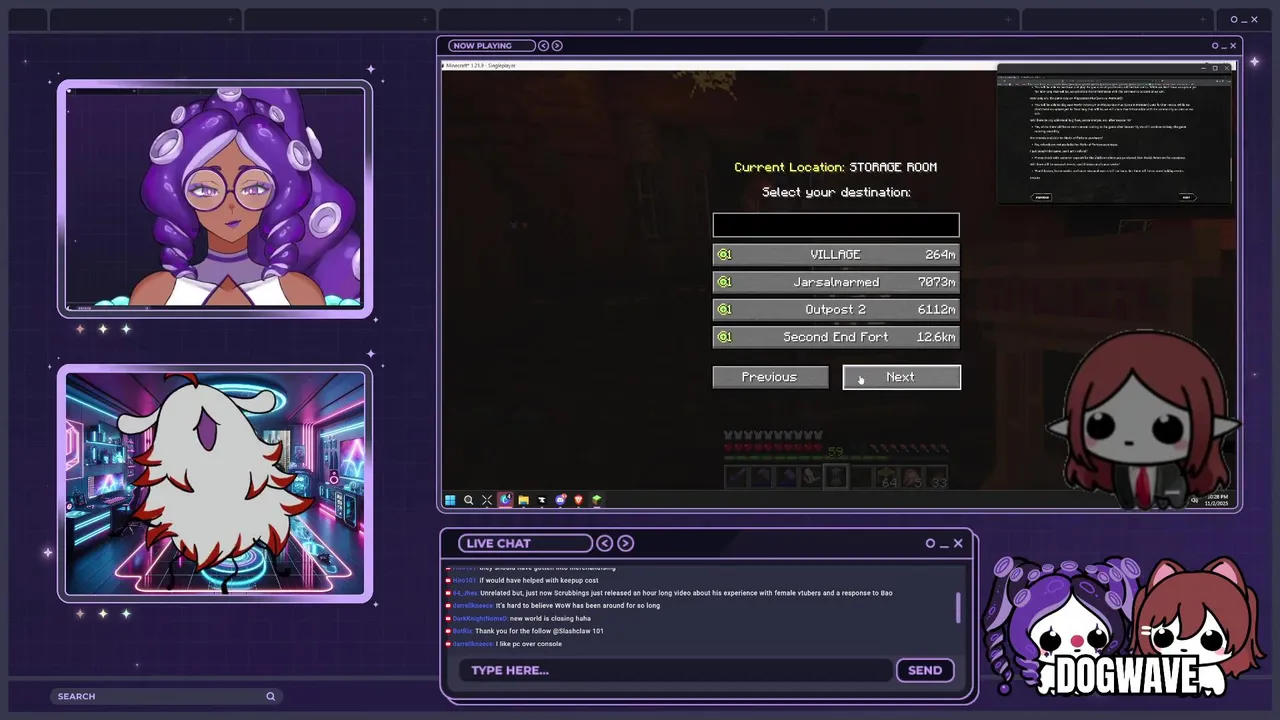
Task: Click Previous button in the browser window
Action: [x=1042, y=197]
